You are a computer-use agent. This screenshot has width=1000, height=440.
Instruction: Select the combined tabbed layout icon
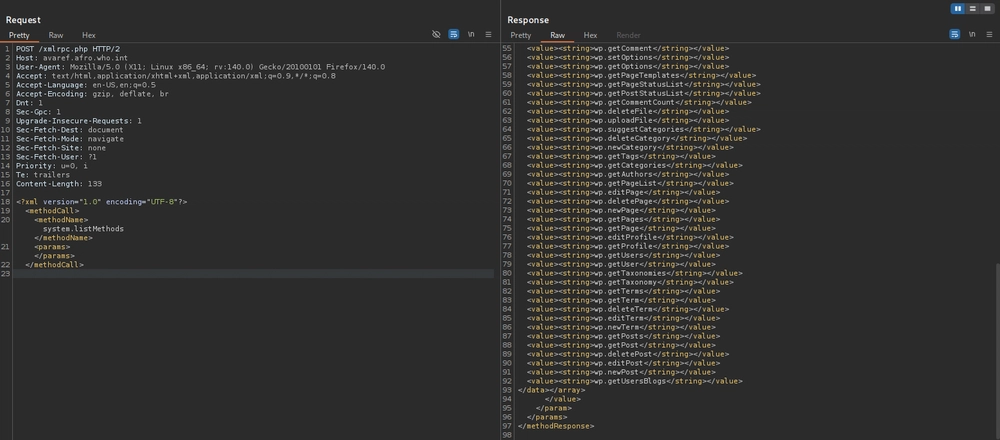click(987, 8)
